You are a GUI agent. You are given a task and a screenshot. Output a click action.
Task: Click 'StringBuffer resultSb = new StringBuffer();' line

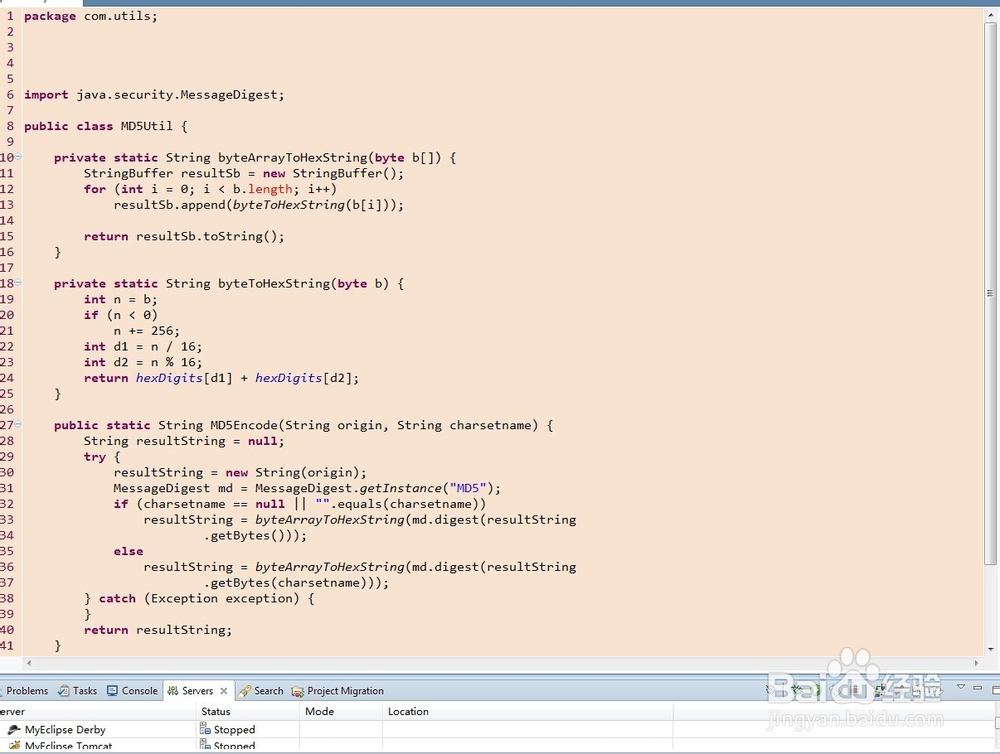pyautogui.click(x=244, y=174)
